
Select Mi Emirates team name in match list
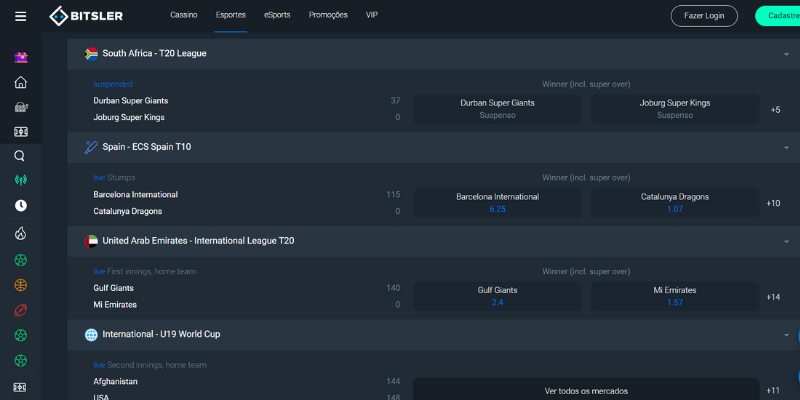click(x=115, y=305)
